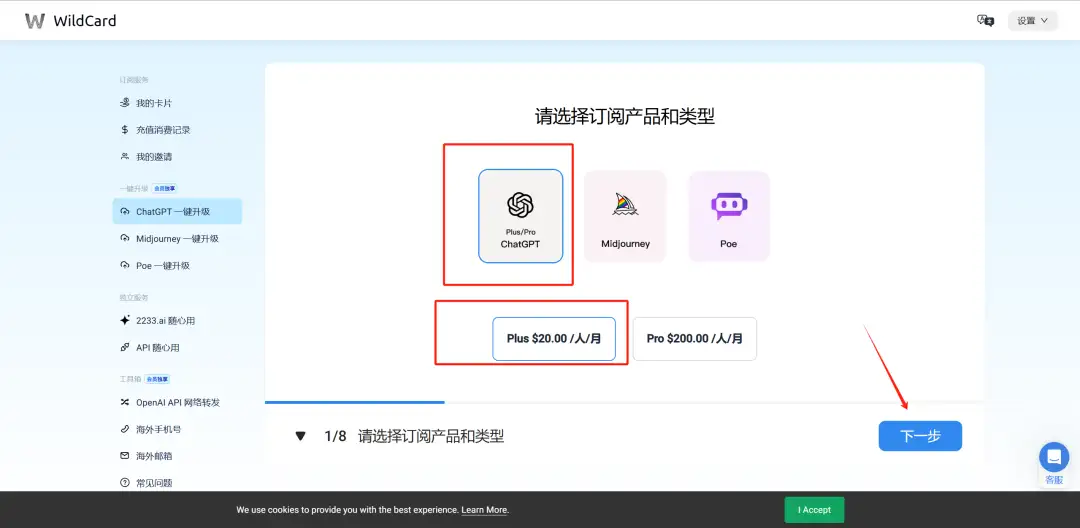
Task: Click the people icon for 我的邀请
Action: 125,156
